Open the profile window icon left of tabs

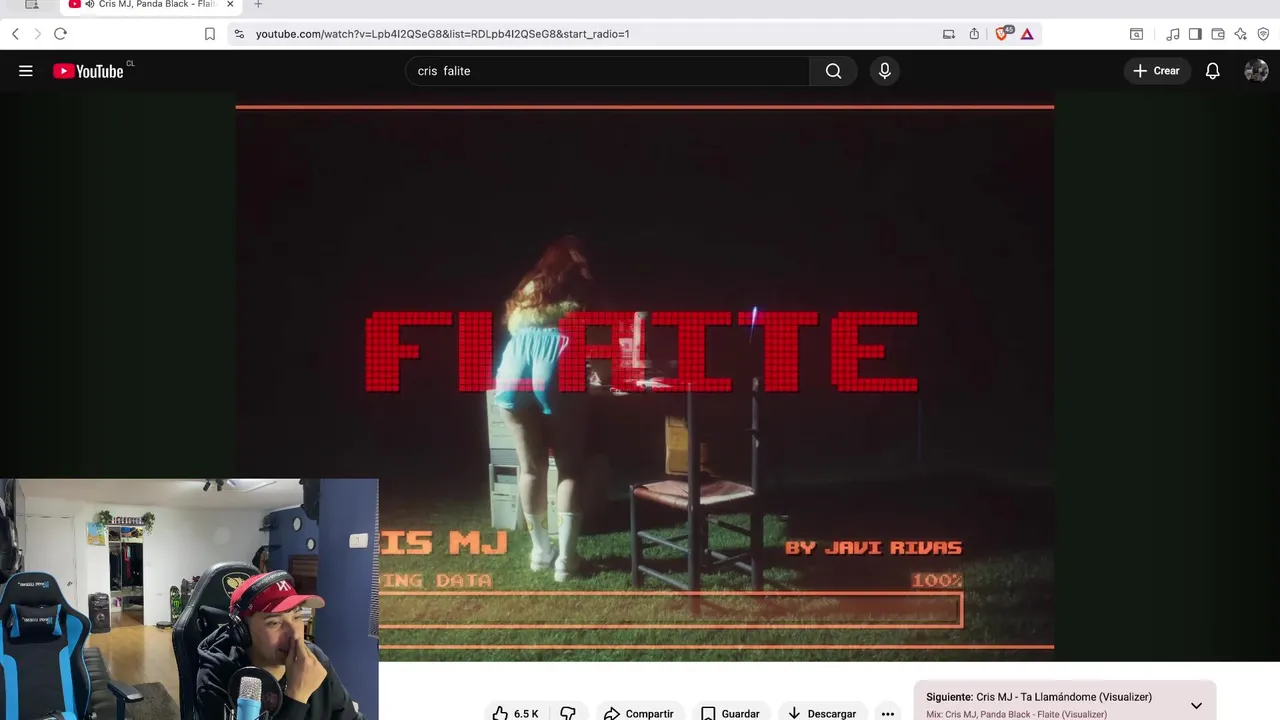[31, 4]
